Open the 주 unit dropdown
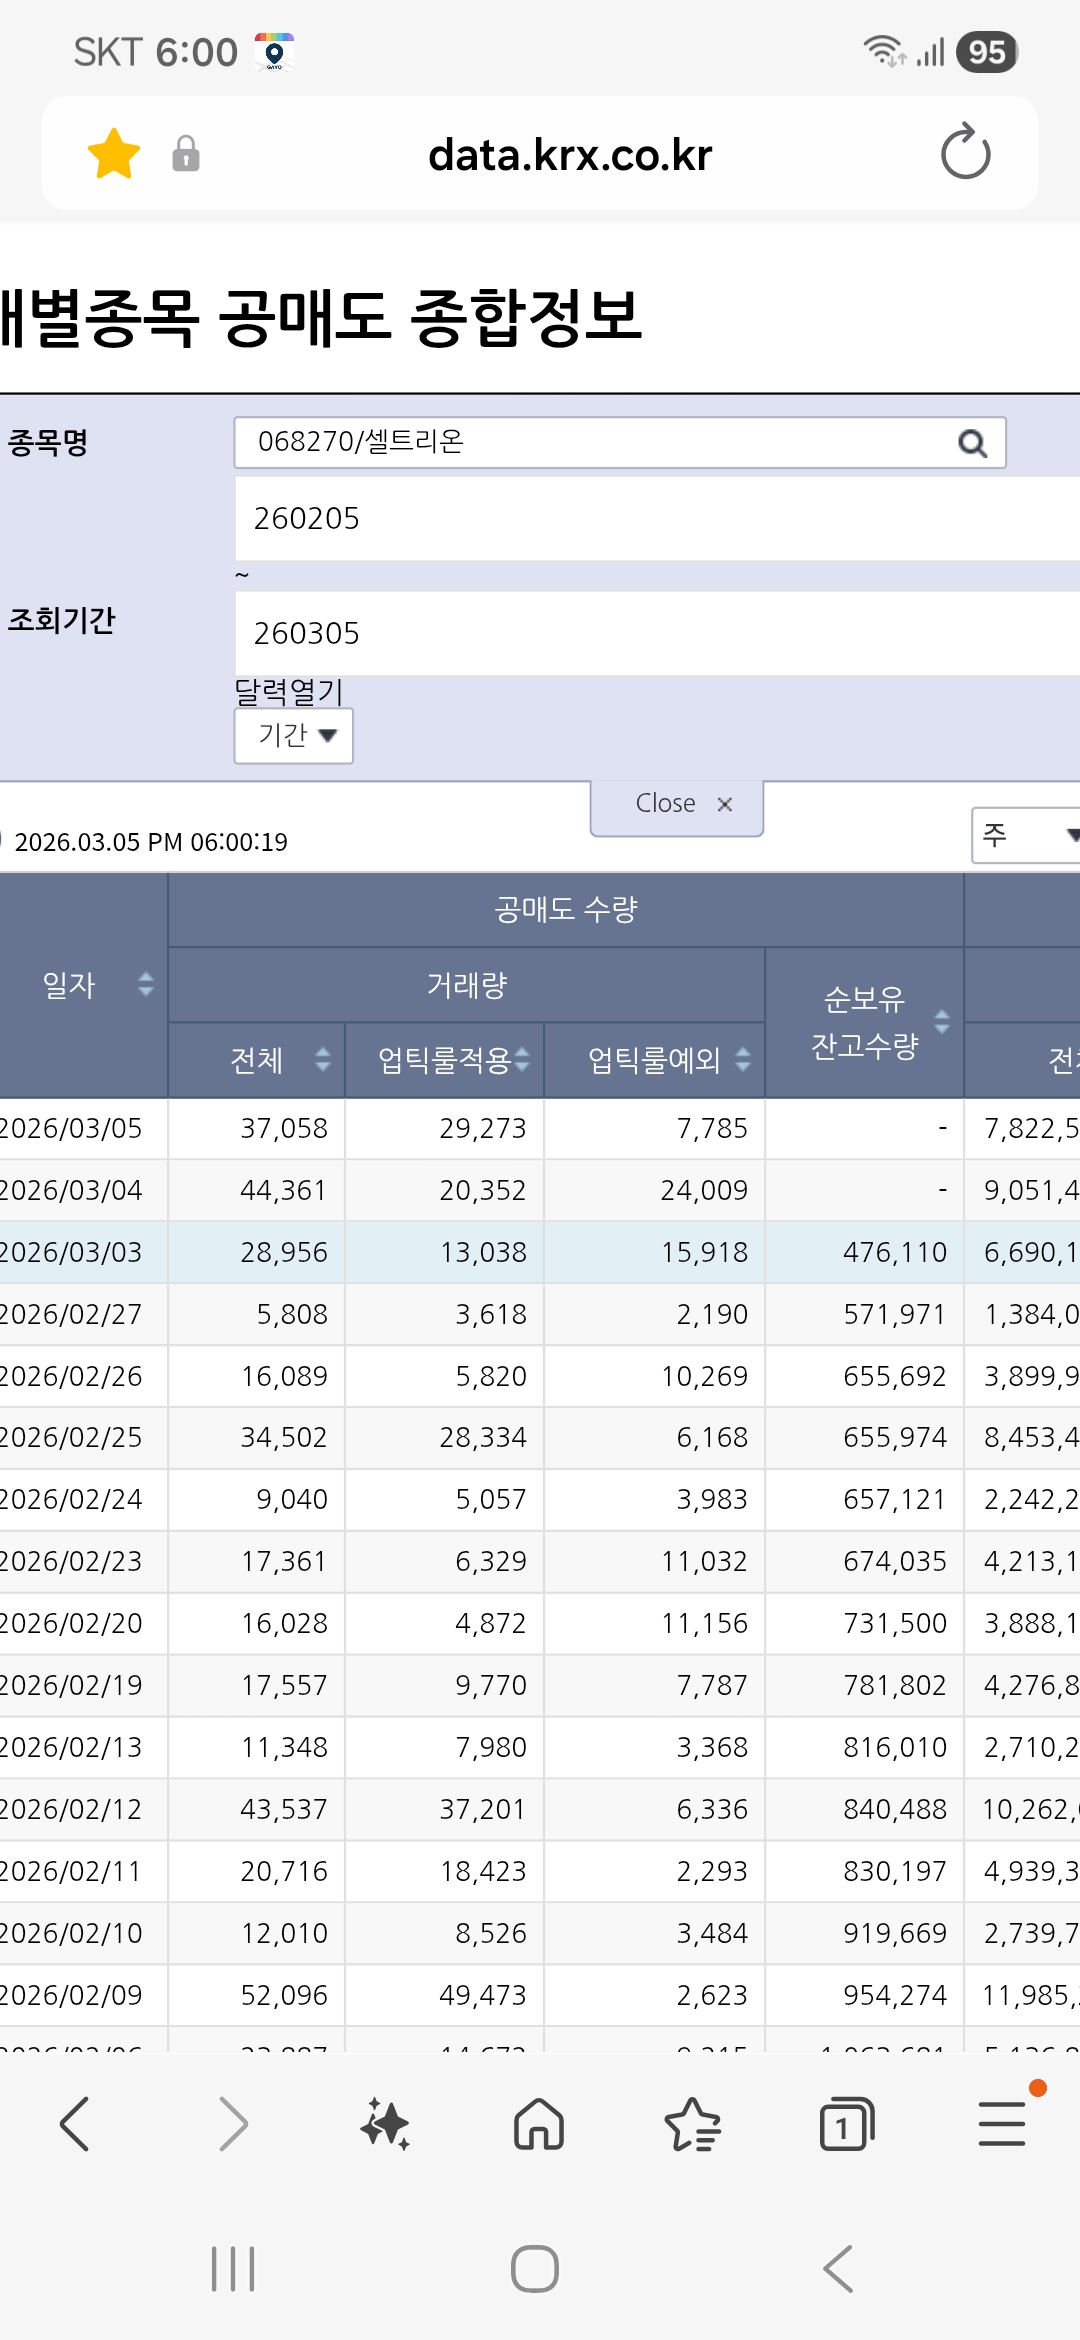1080x2340 pixels. pos(1027,835)
